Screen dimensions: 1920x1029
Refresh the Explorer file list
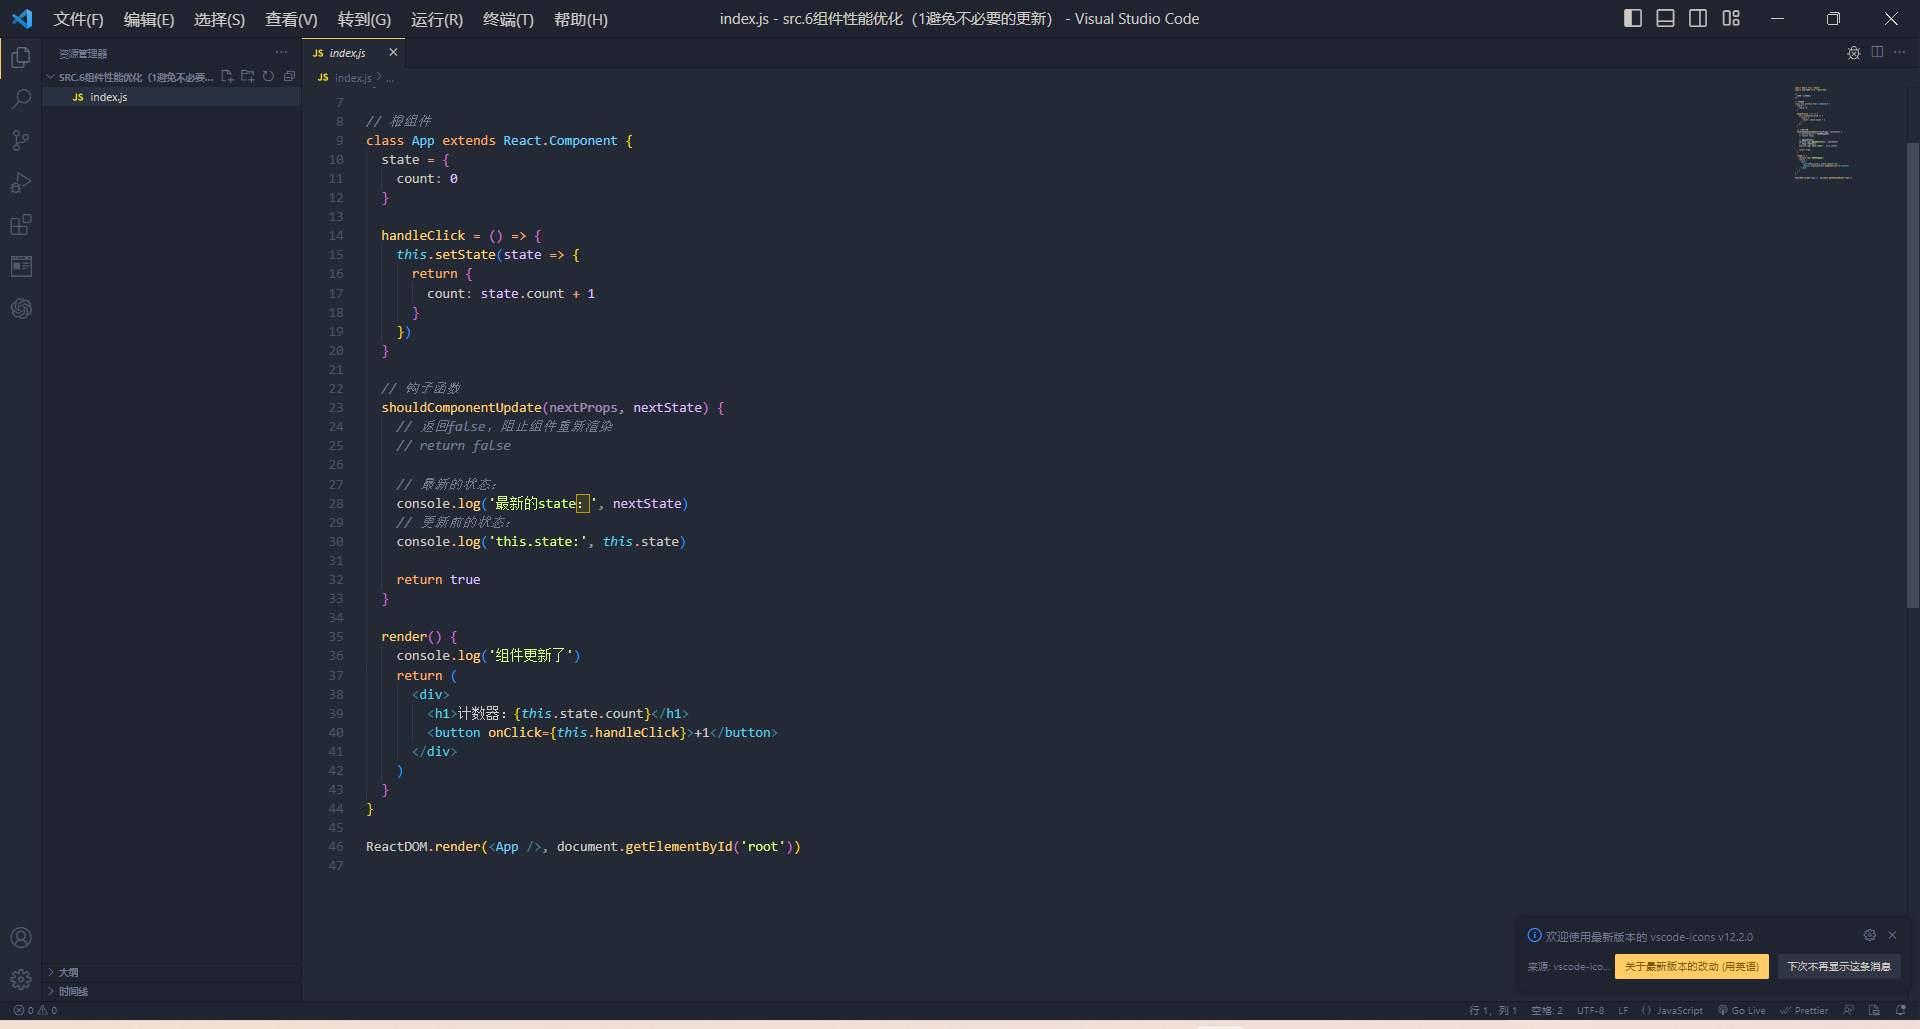tap(268, 76)
